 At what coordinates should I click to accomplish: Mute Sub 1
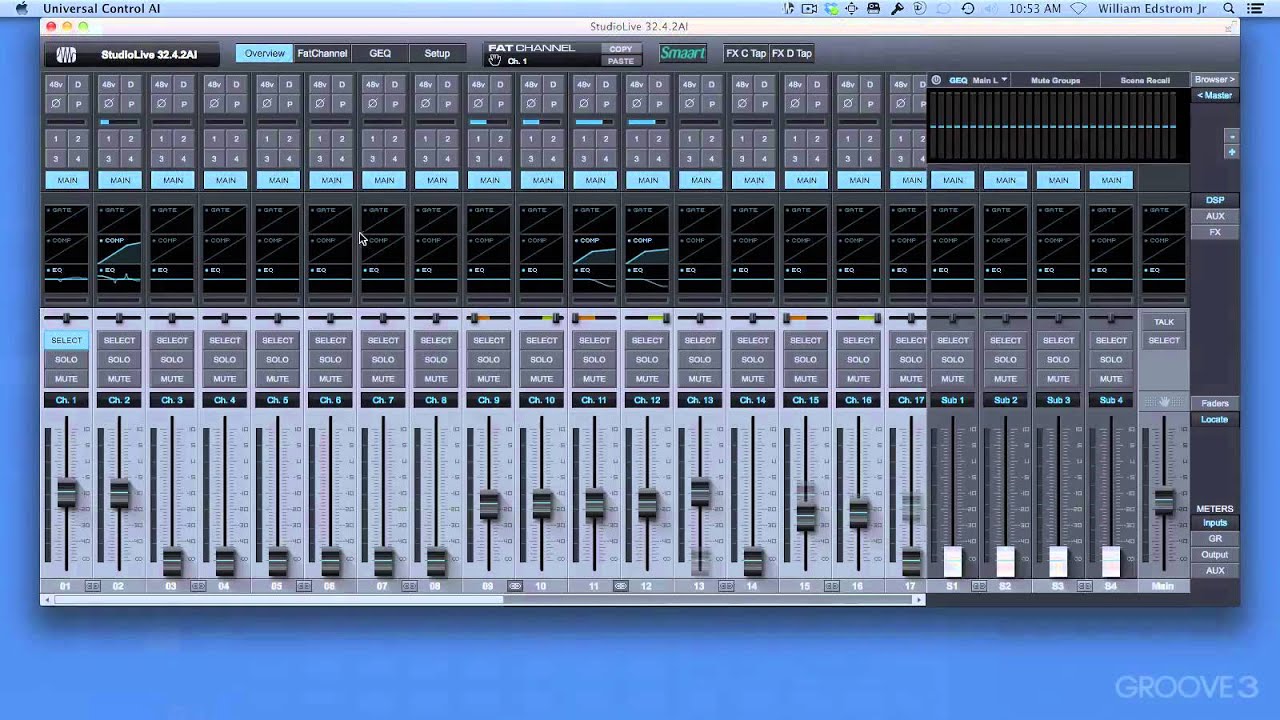tap(953, 378)
